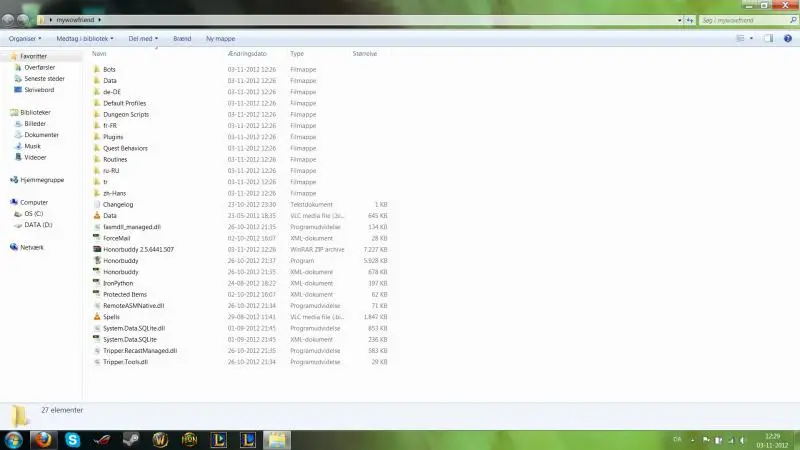Open Musik library

tap(32, 146)
